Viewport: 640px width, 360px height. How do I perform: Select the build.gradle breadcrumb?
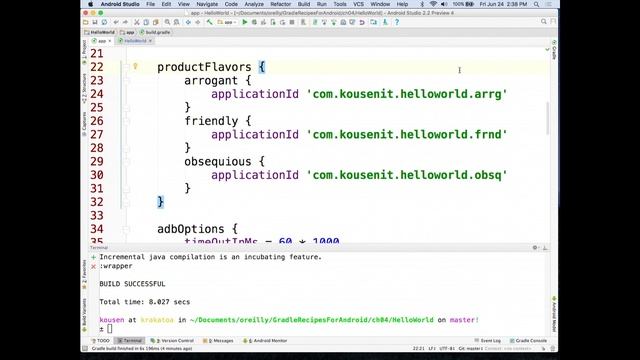pyautogui.click(x=155, y=32)
